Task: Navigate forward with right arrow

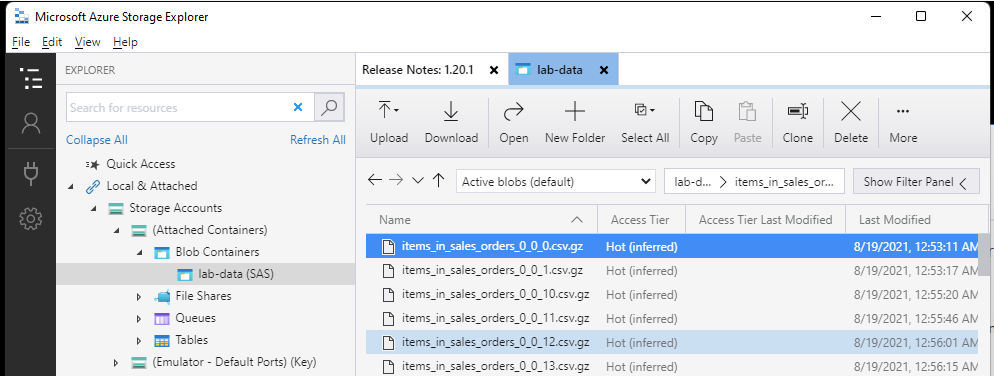Action: pyautogui.click(x=396, y=181)
